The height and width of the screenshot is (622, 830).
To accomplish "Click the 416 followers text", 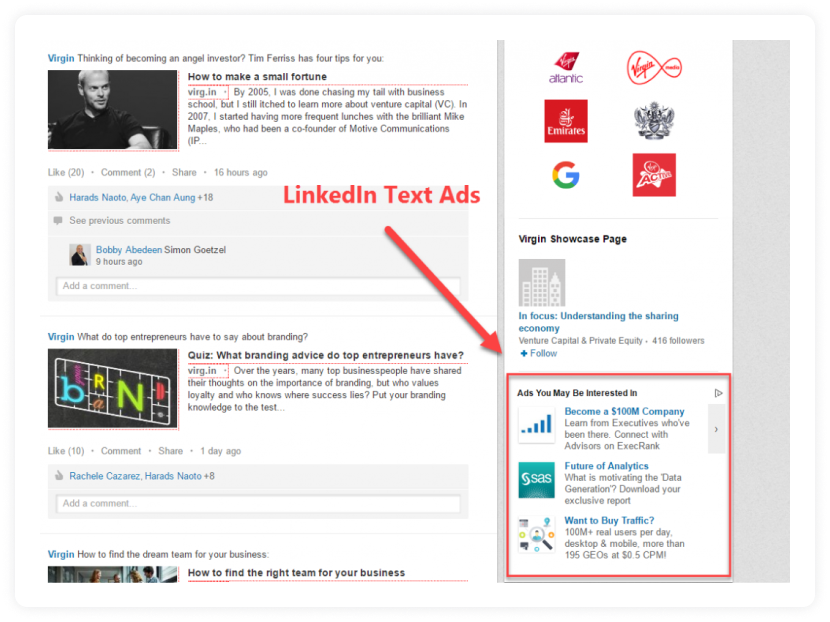I will (x=678, y=340).
